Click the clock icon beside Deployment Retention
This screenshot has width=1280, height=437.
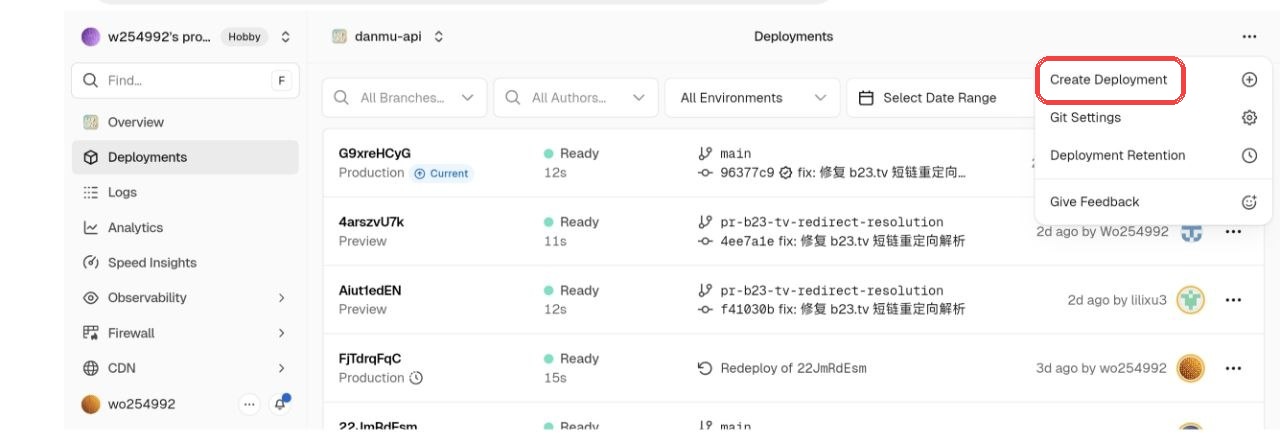coord(1249,155)
